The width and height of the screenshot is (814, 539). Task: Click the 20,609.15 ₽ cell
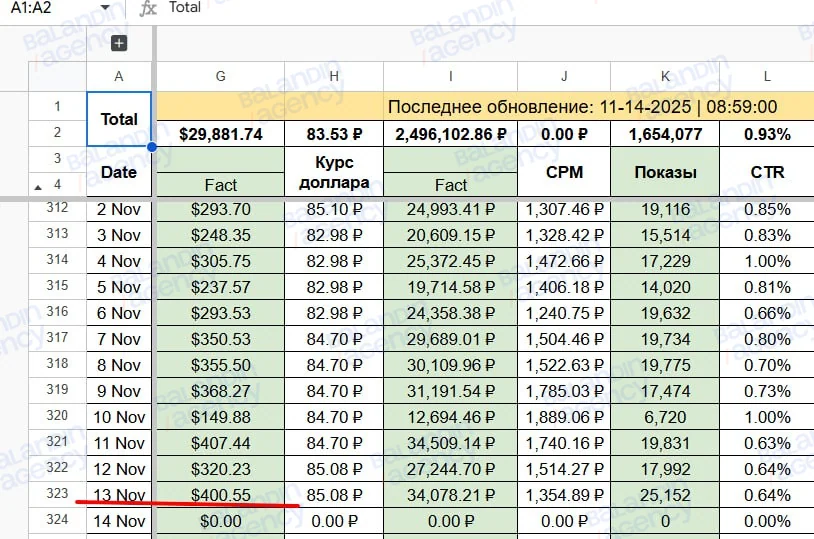tap(451, 235)
